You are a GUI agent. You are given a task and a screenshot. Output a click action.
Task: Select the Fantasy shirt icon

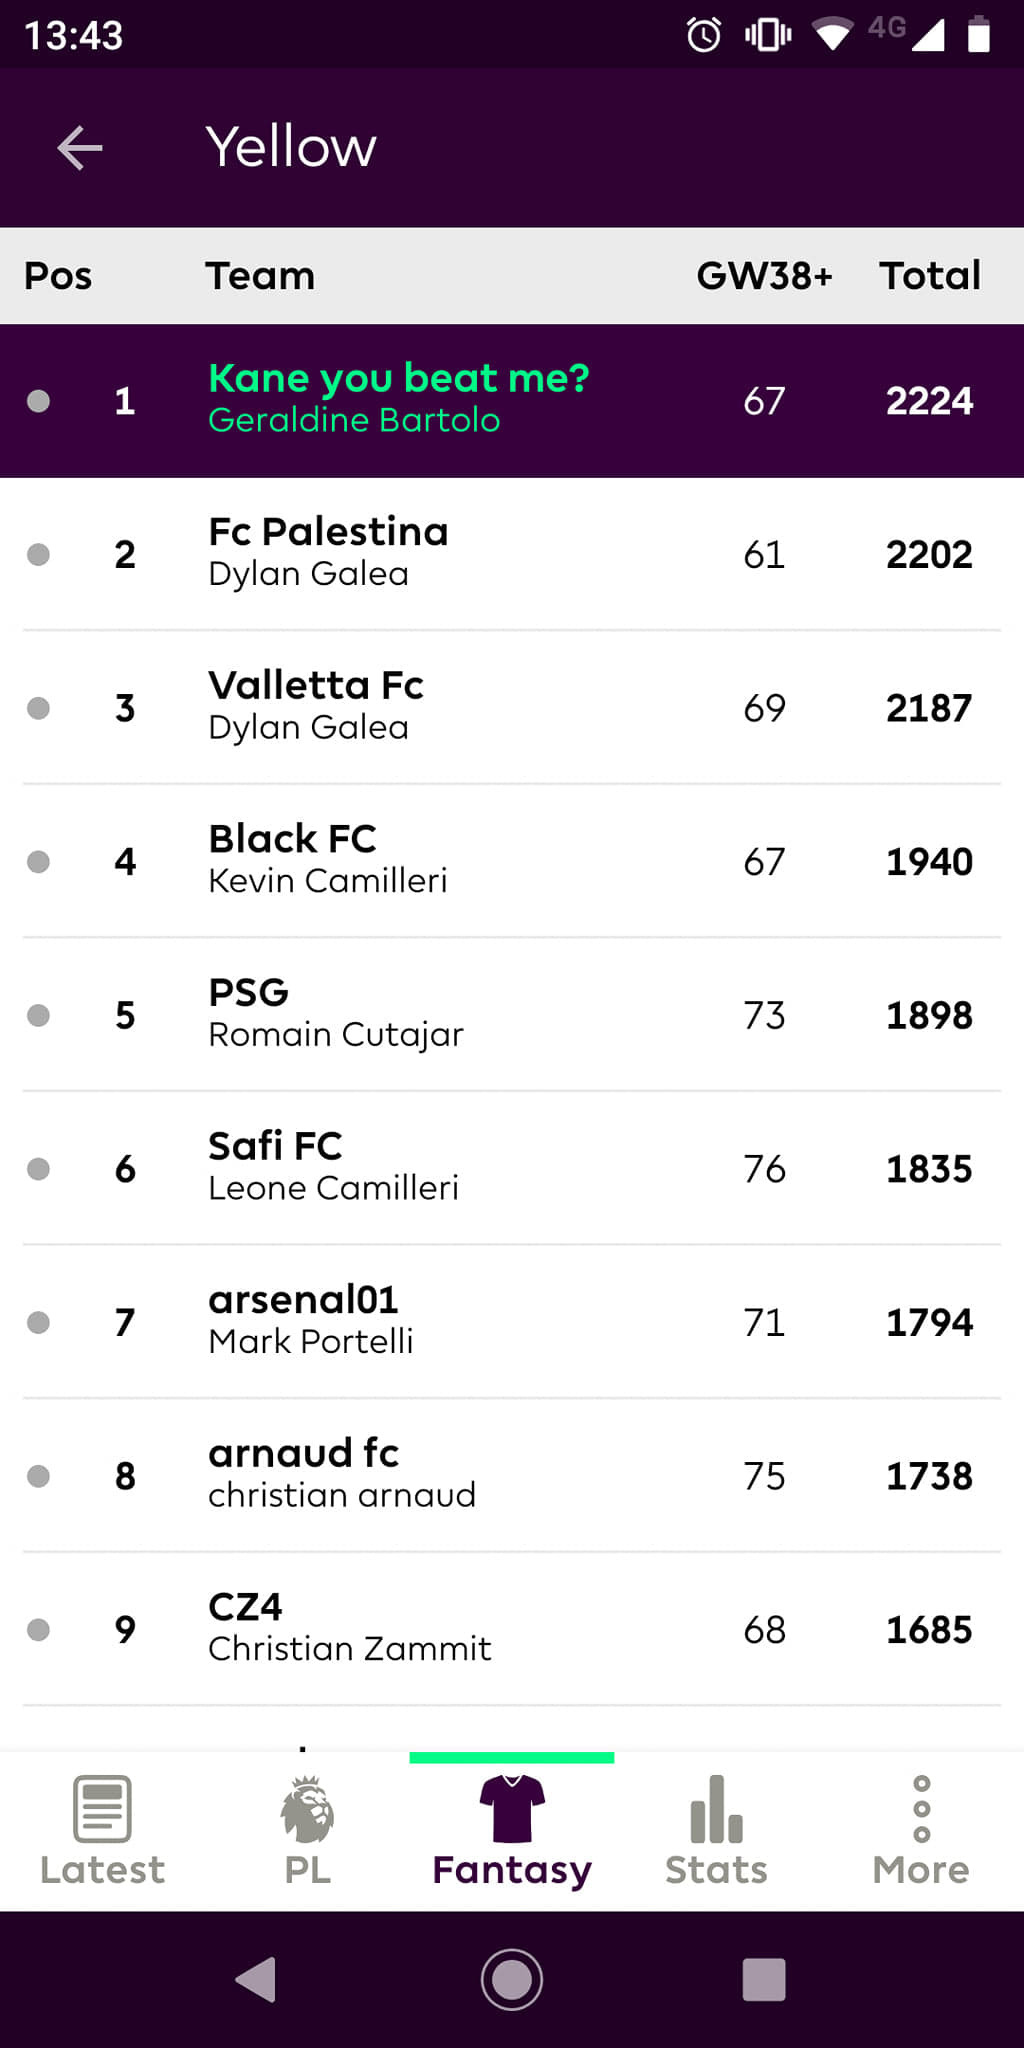tap(512, 1808)
